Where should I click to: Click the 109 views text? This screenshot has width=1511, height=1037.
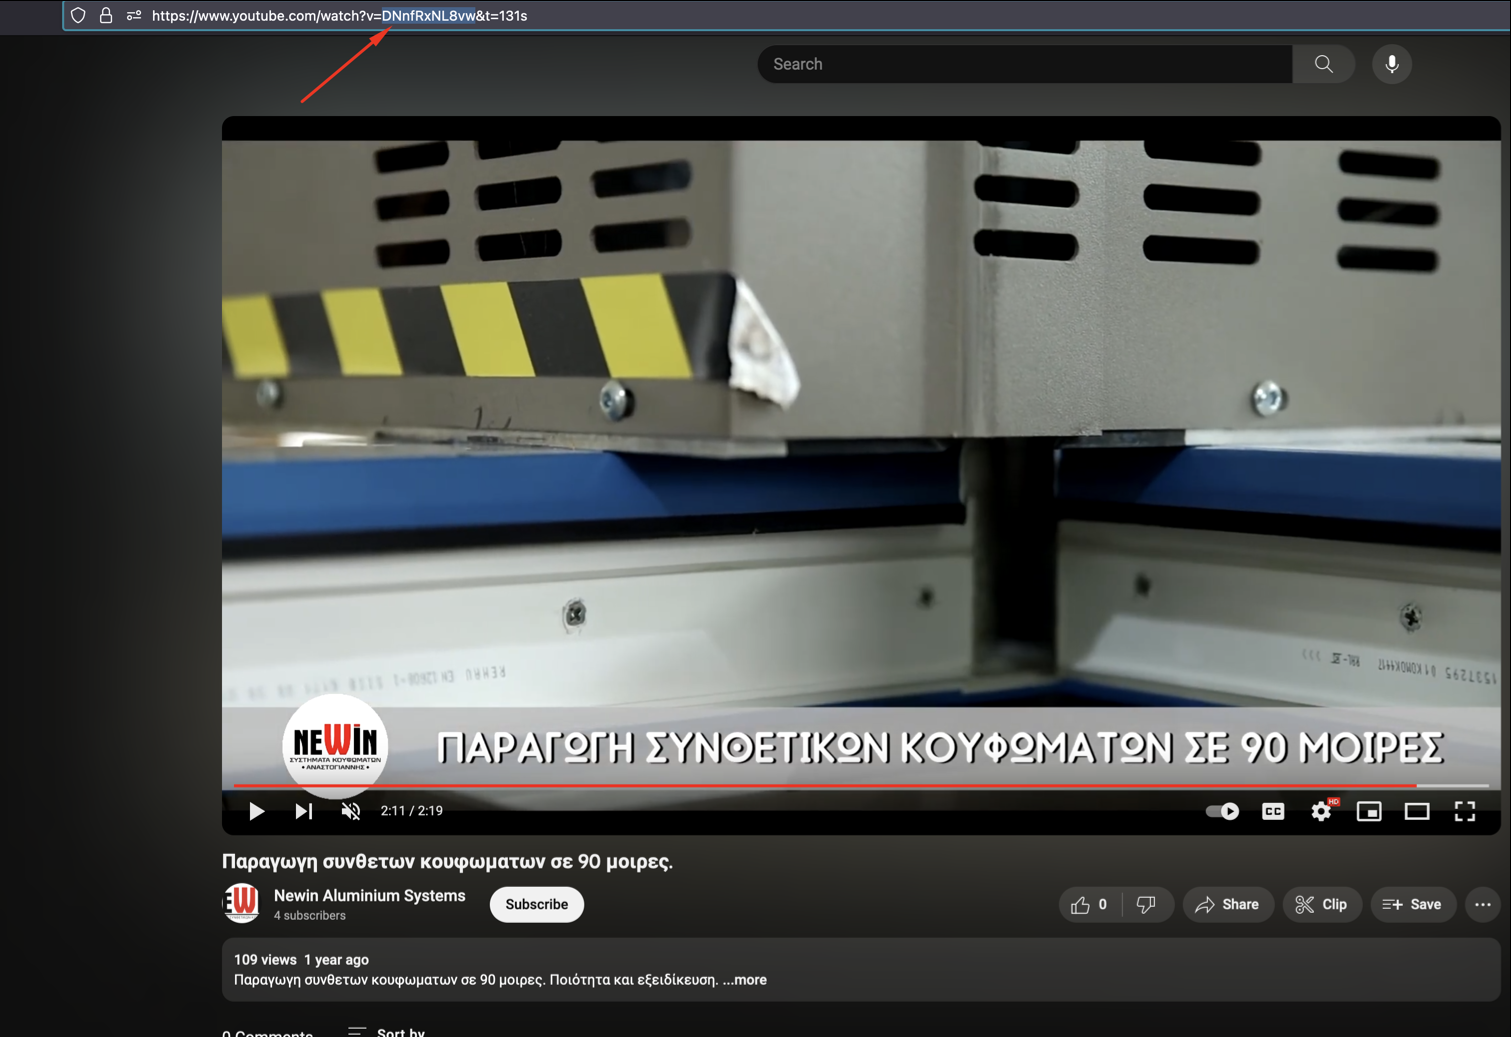pyautogui.click(x=265, y=960)
